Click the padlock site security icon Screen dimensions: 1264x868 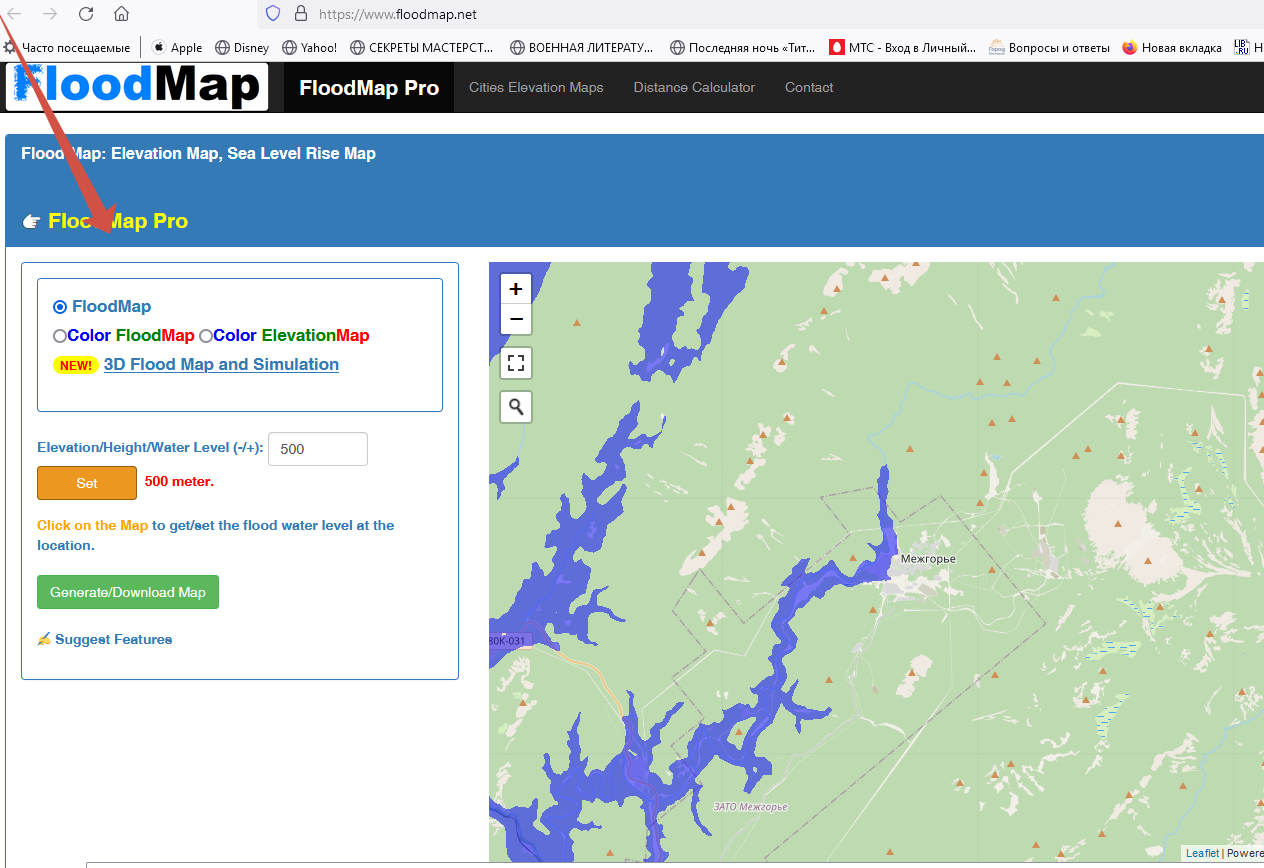[x=300, y=14]
